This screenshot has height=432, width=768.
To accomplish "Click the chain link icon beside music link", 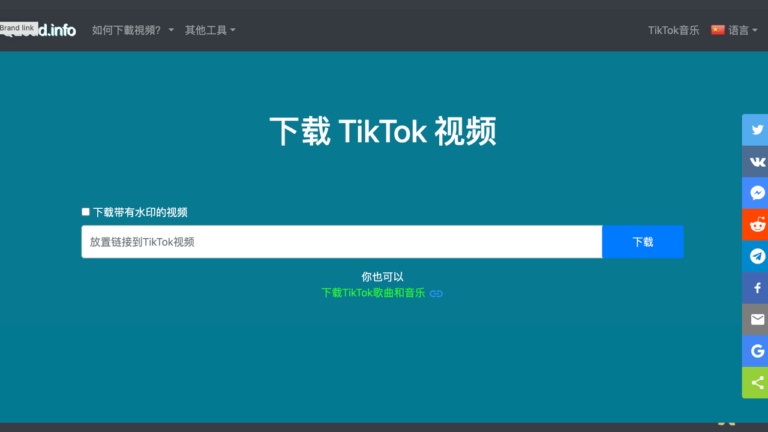I will pyautogui.click(x=436, y=293).
